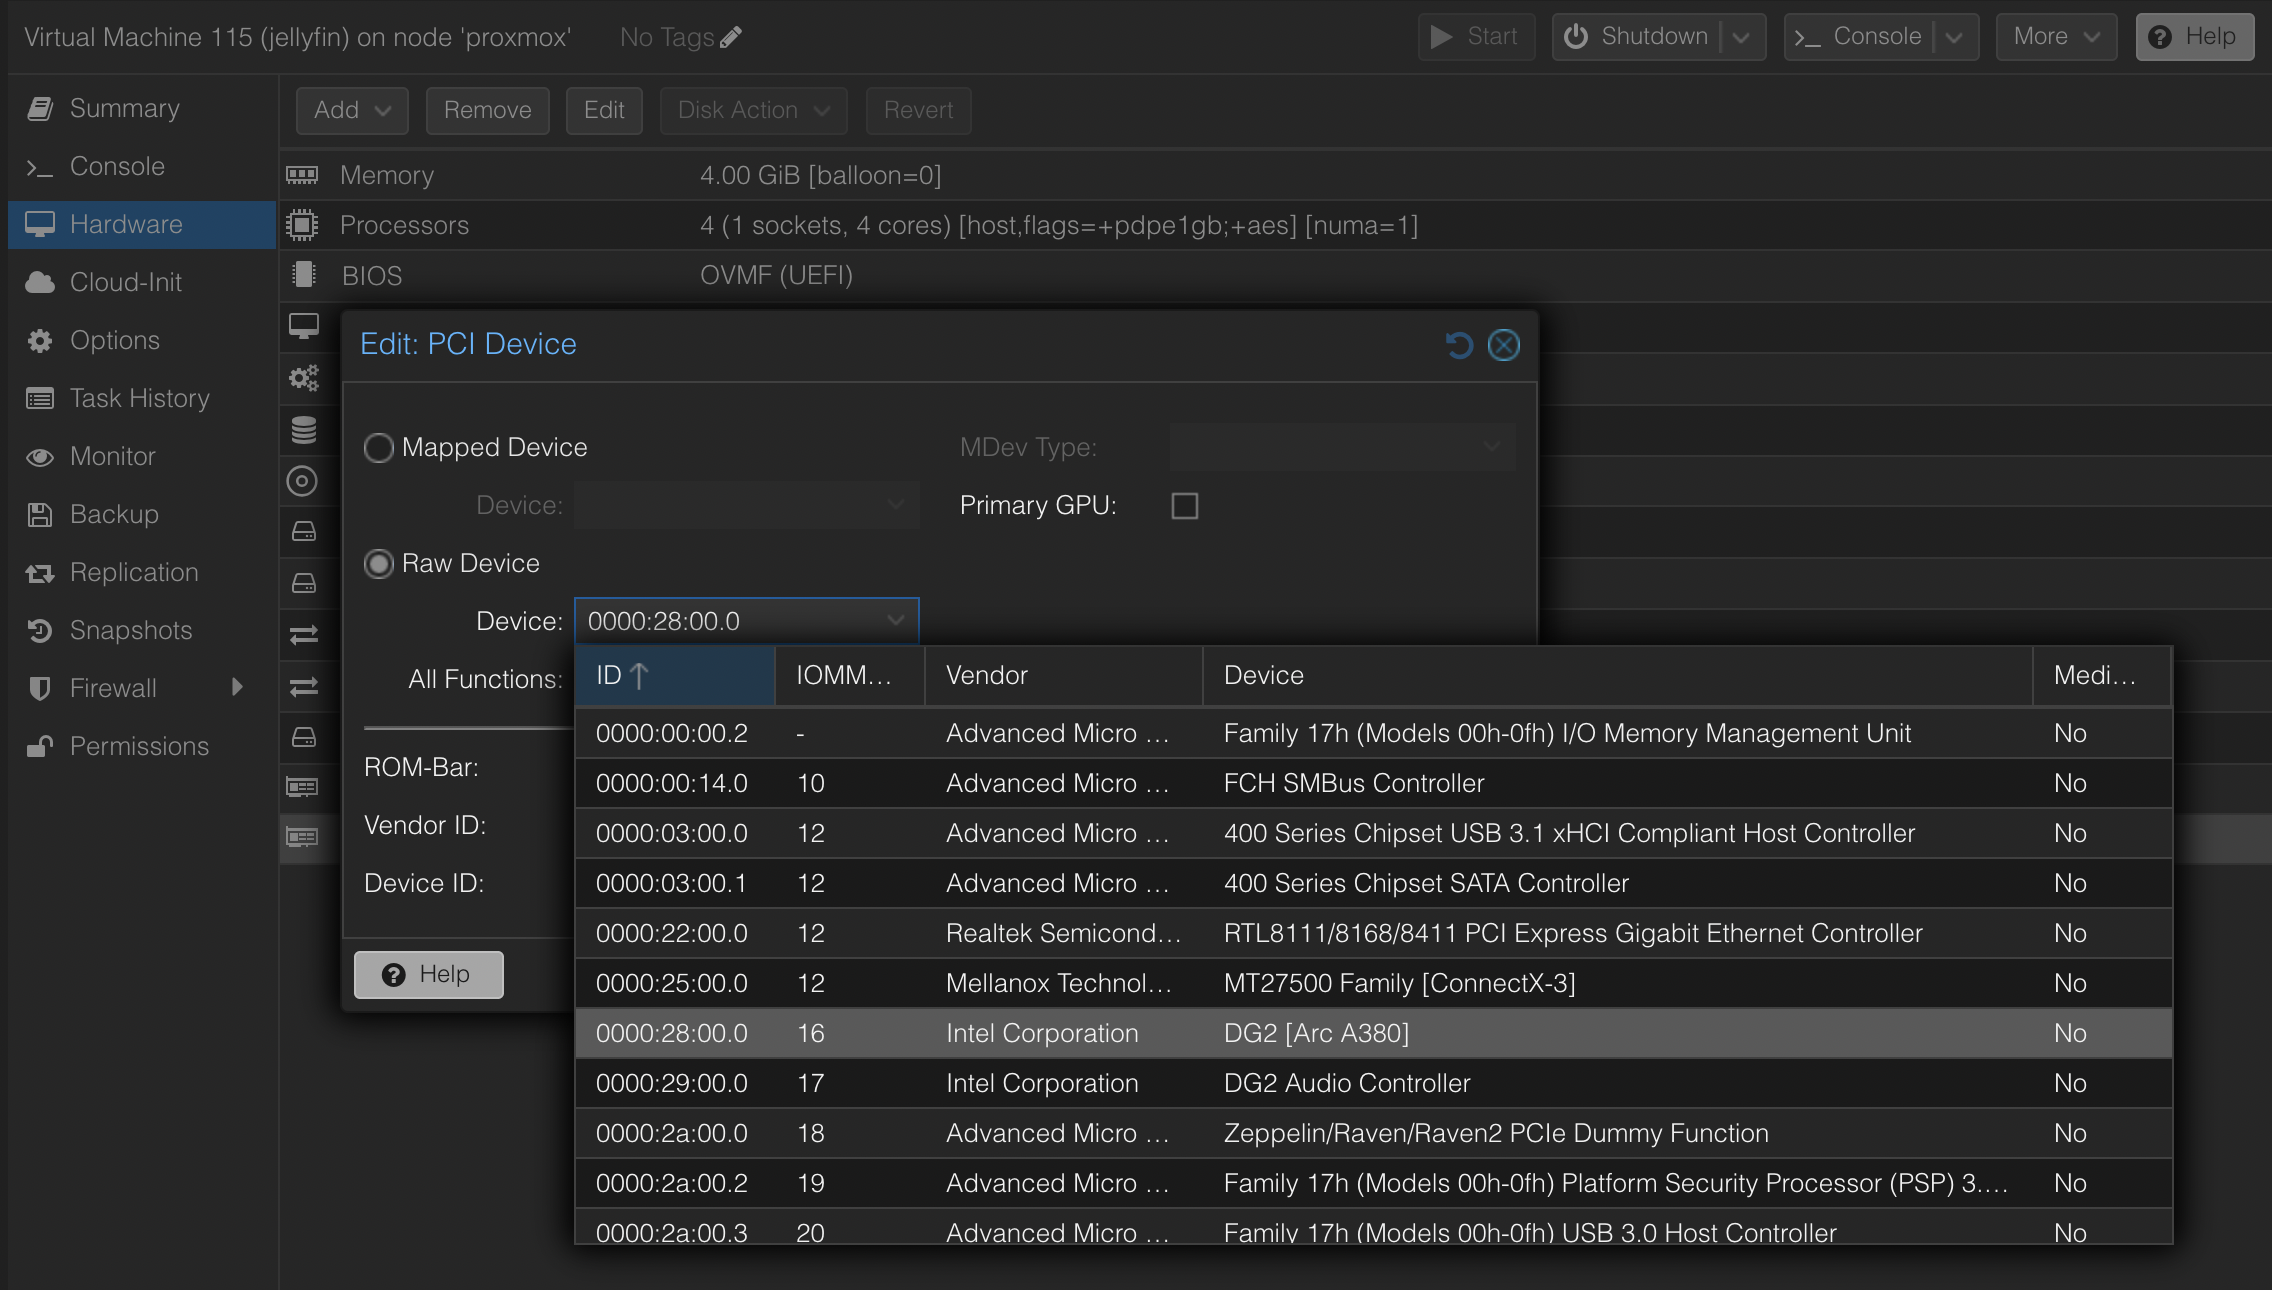2272x1290 pixels.
Task: Open the Options sidebar tab
Action: point(142,340)
